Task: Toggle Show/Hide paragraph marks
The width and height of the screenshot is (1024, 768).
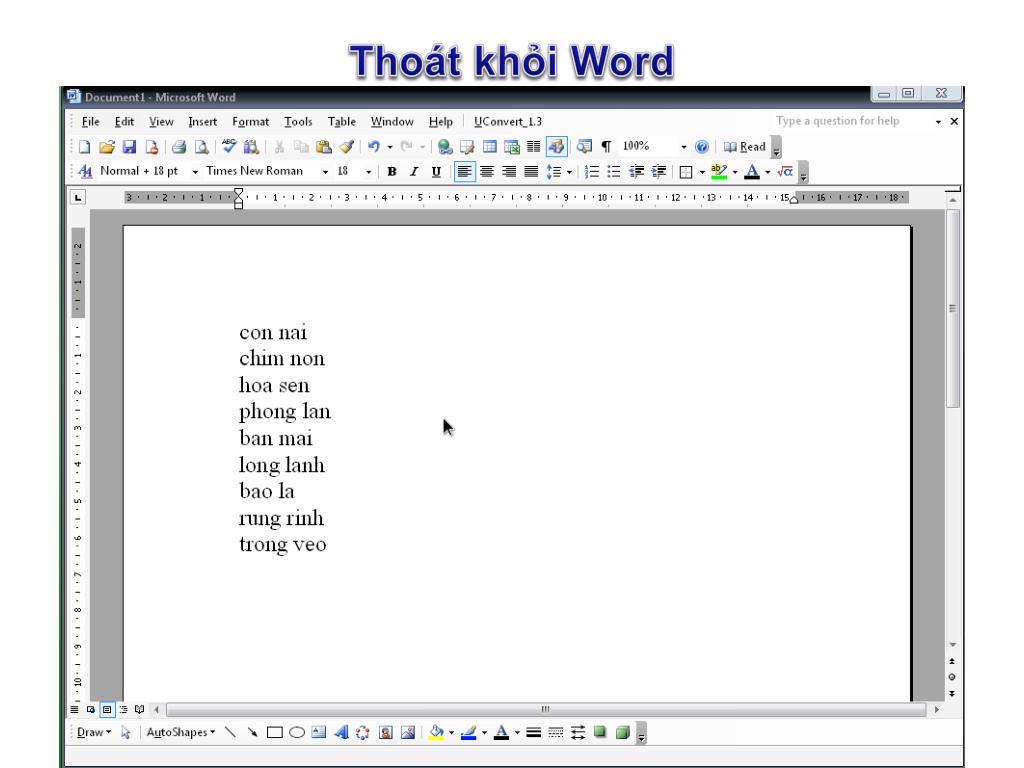Action: [x=606, y=147]
